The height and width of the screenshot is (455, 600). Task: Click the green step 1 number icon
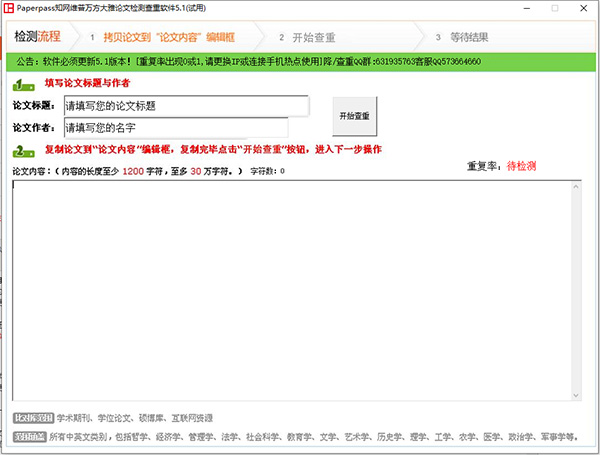coord(23,85)
